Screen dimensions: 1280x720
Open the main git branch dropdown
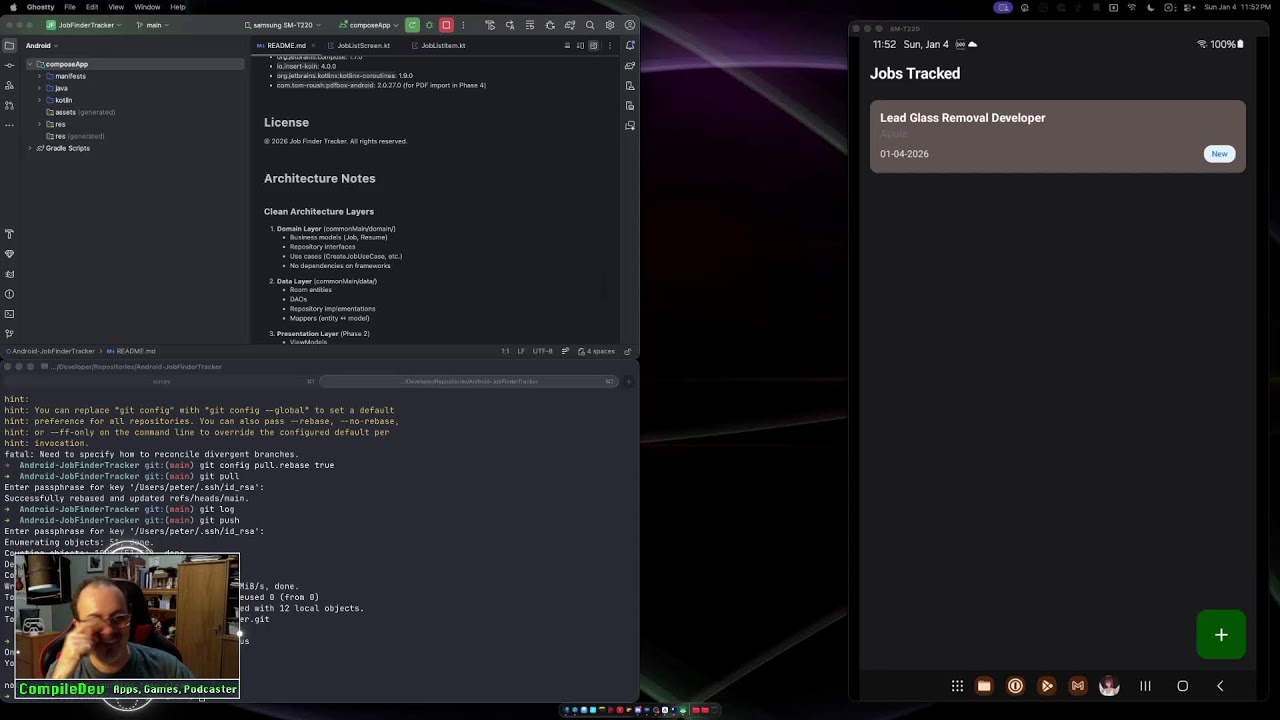[x=153, y=25]
